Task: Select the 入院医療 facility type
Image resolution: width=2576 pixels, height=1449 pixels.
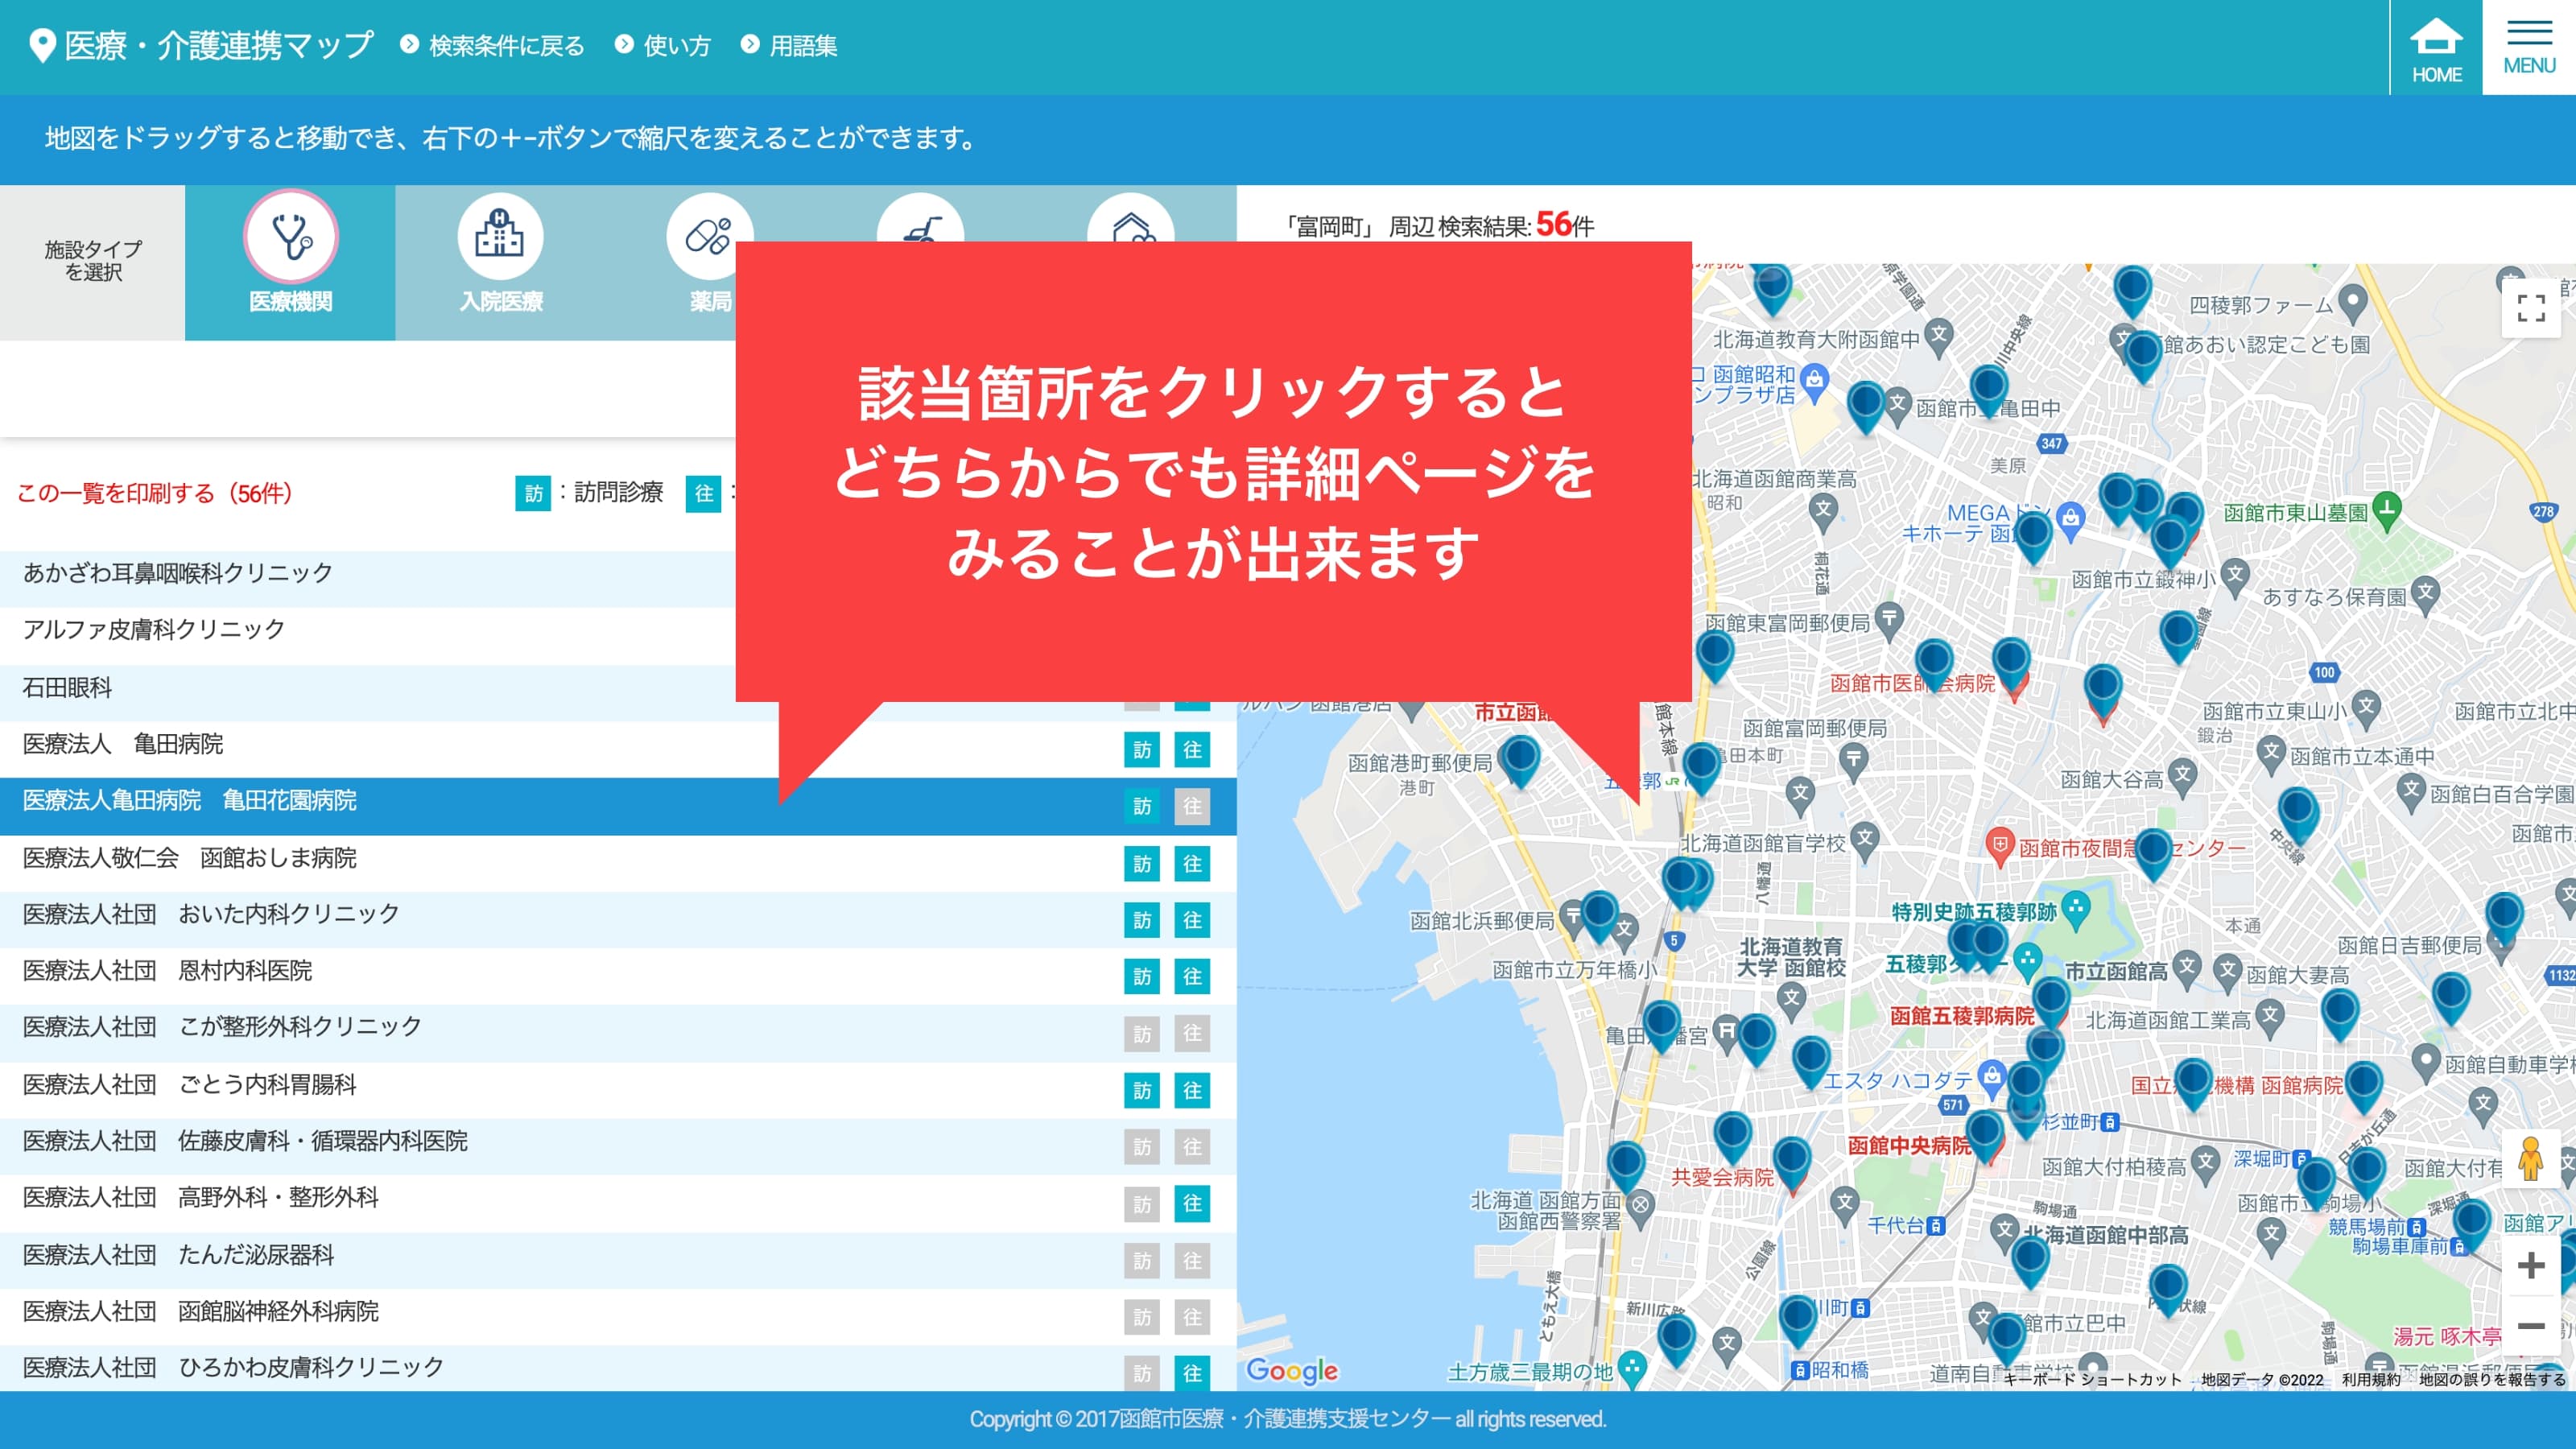Action: (500, 262)
